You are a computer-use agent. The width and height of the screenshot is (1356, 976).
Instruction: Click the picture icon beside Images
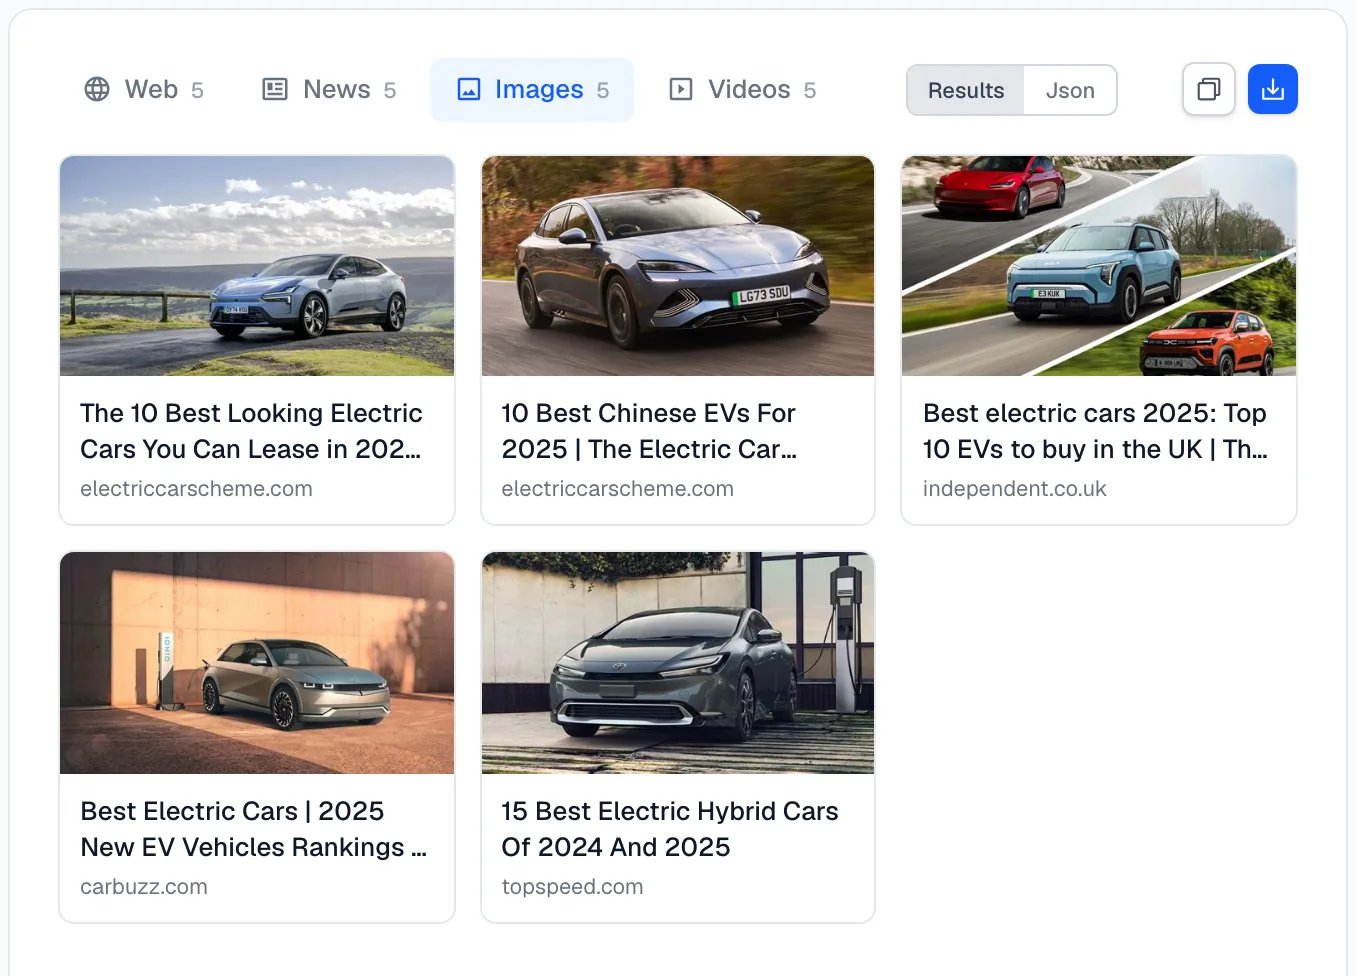click(469, 90)
